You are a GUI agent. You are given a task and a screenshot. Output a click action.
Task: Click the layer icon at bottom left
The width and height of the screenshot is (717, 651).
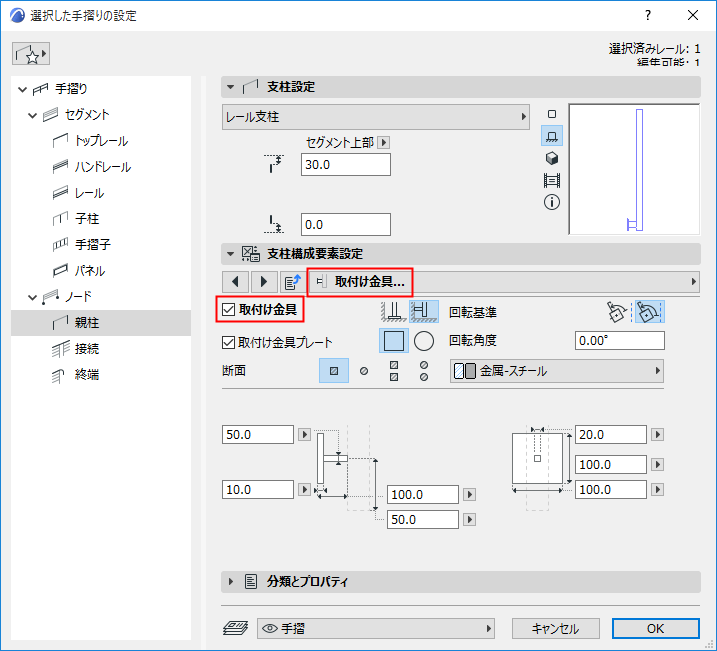point(235,628)
